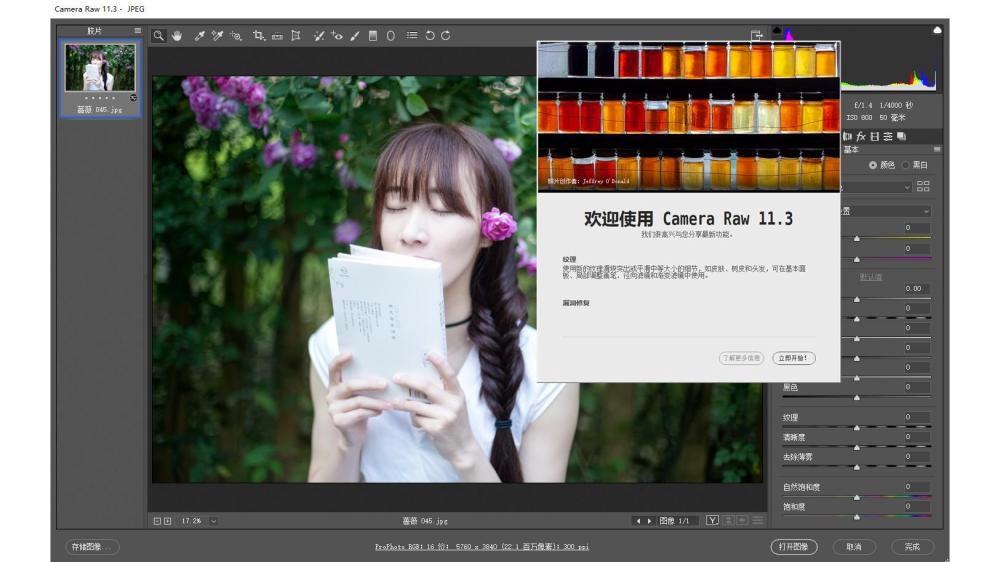
Task: Click the 存储图像 button
Action: (92, 547)
